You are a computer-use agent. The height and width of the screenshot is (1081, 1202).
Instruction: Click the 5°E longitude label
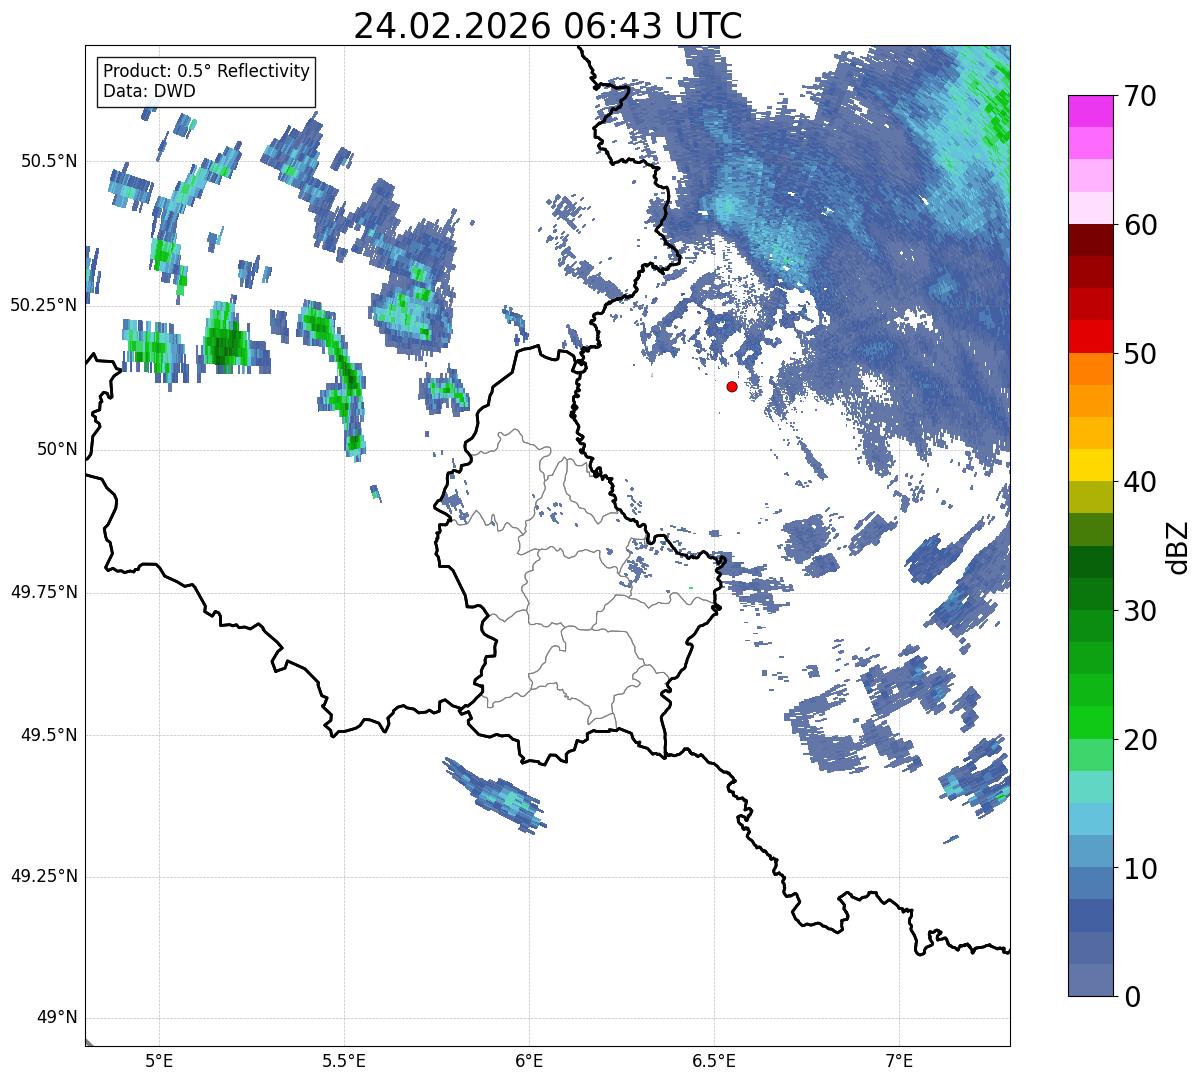(159, 1060)
